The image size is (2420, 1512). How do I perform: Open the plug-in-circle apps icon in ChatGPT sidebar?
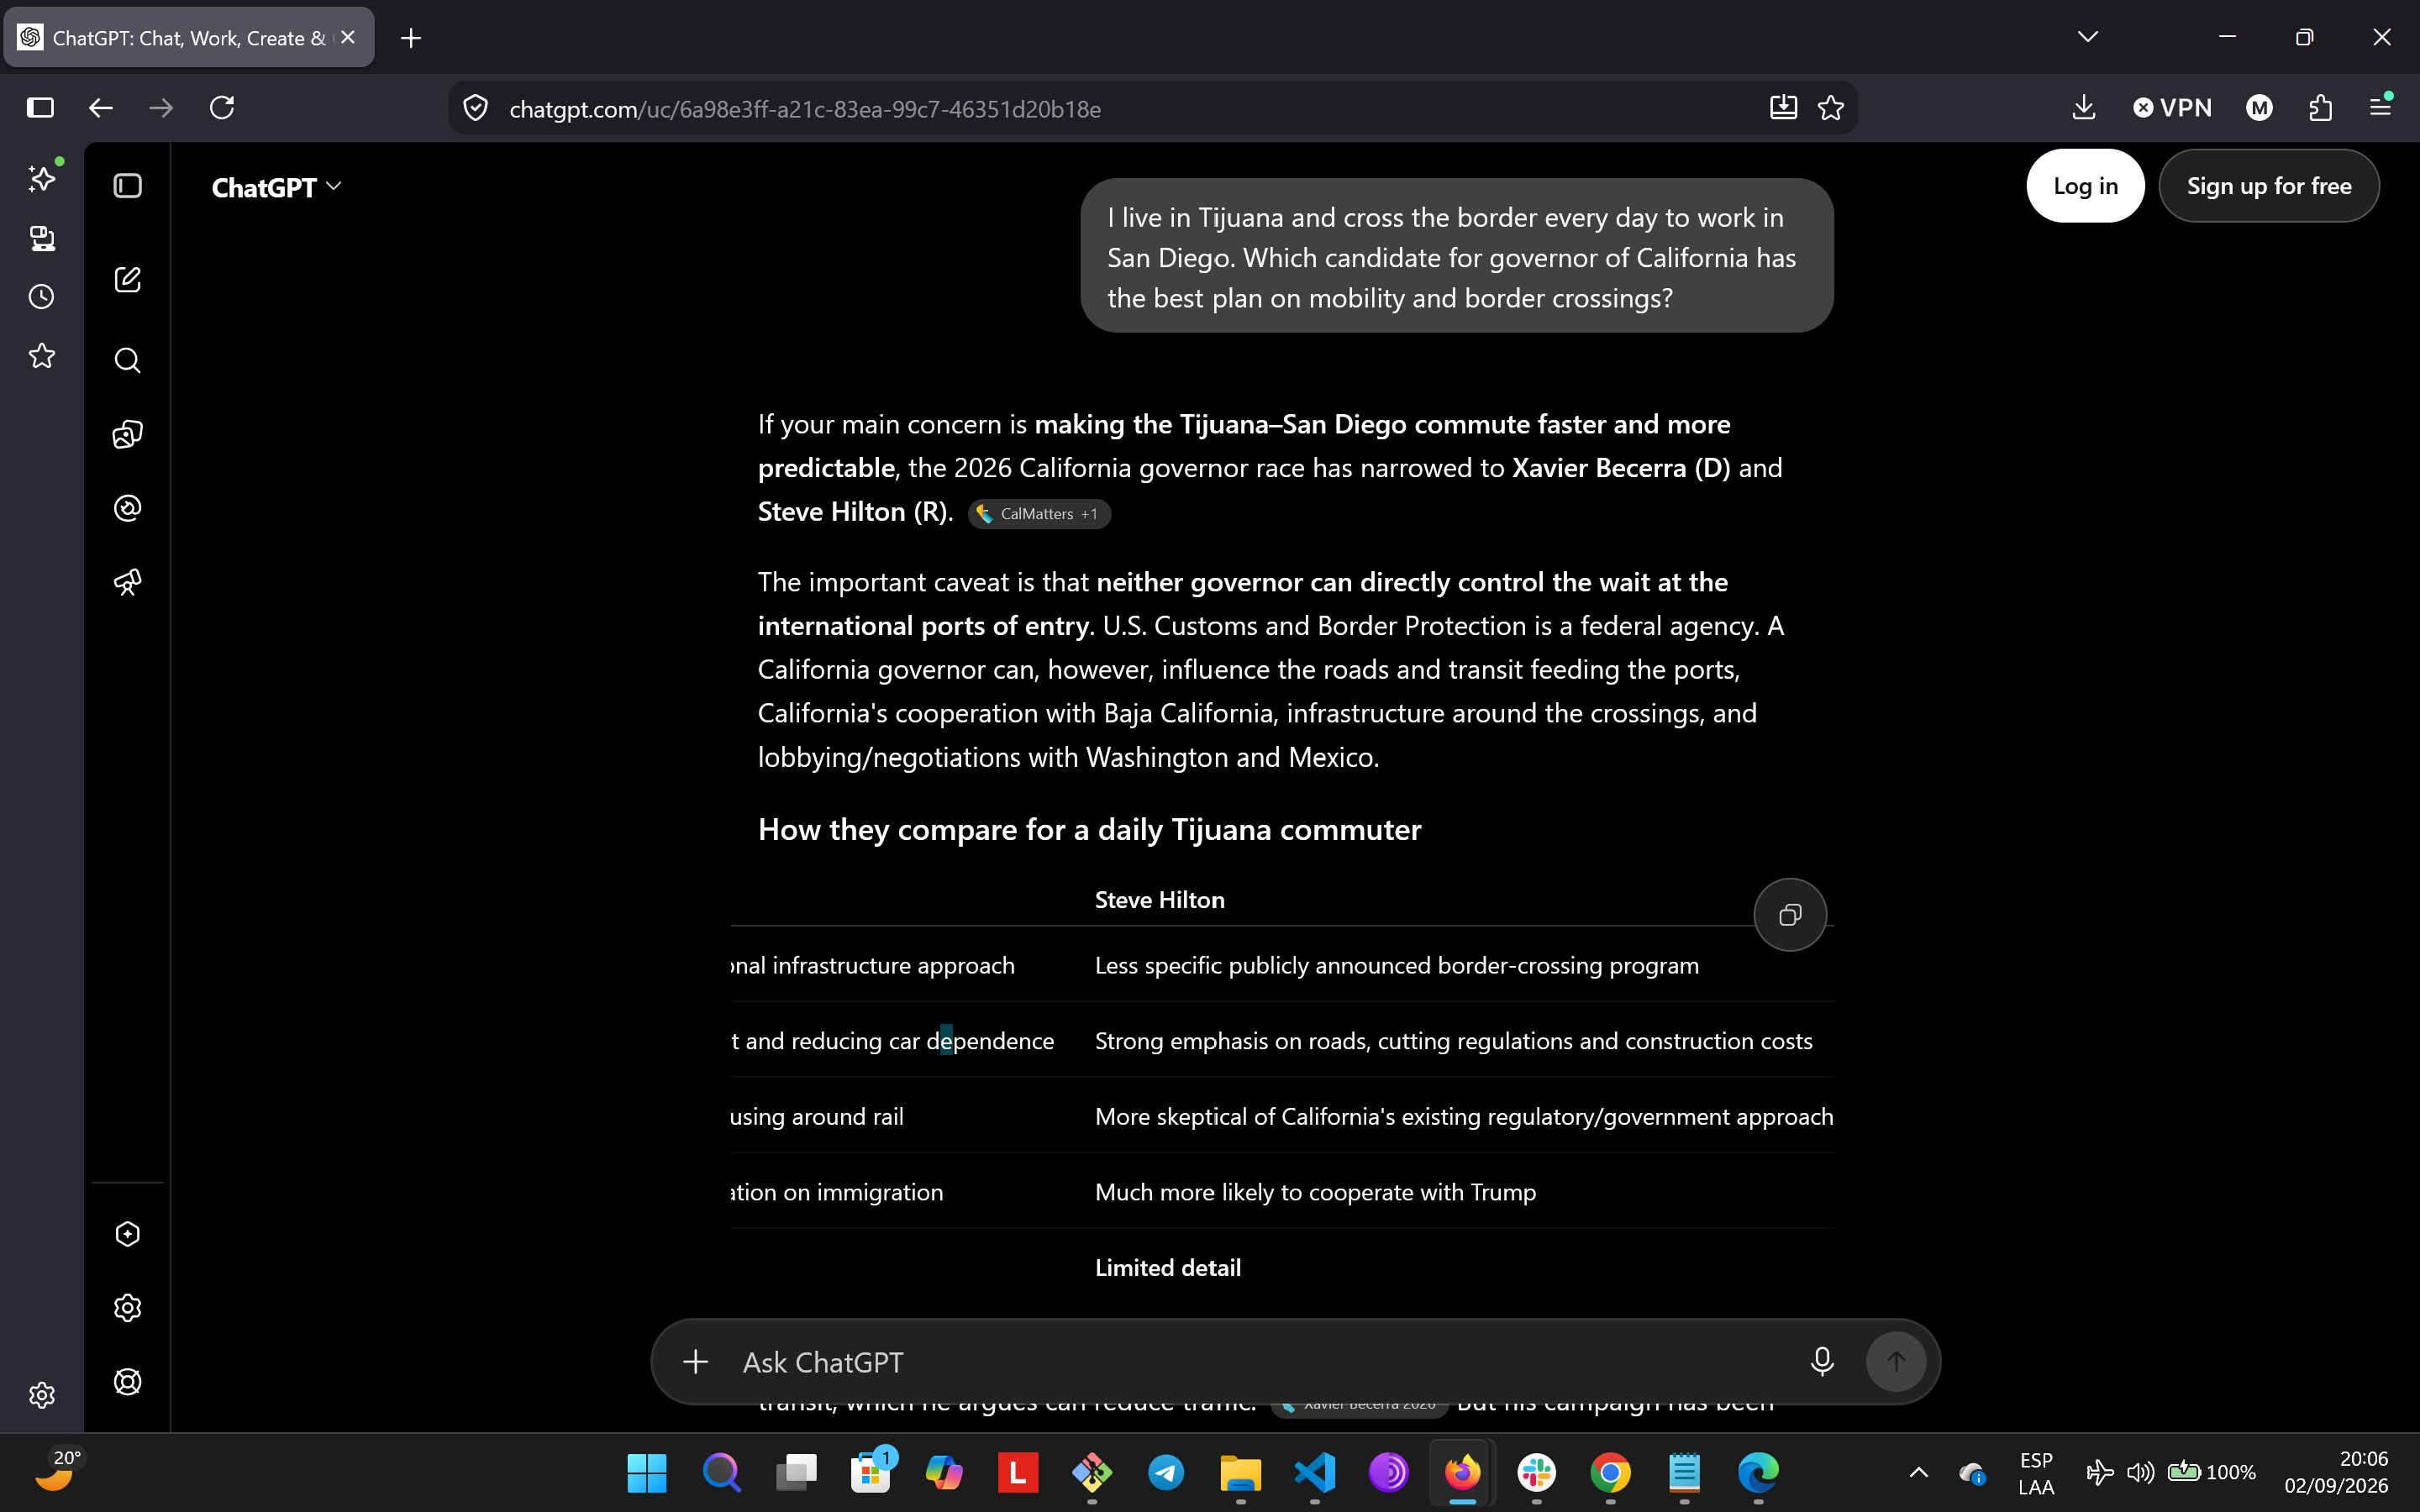pos(128,508)
